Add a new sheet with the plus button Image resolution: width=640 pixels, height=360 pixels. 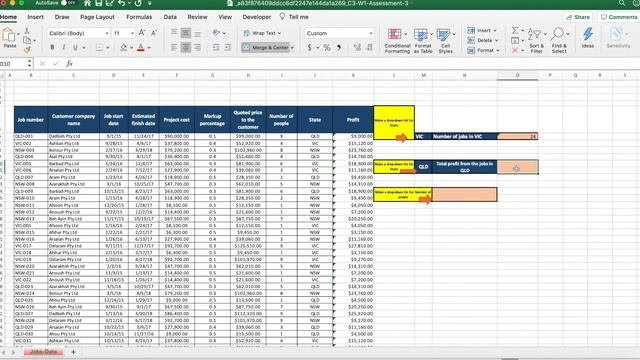point(73,352)
